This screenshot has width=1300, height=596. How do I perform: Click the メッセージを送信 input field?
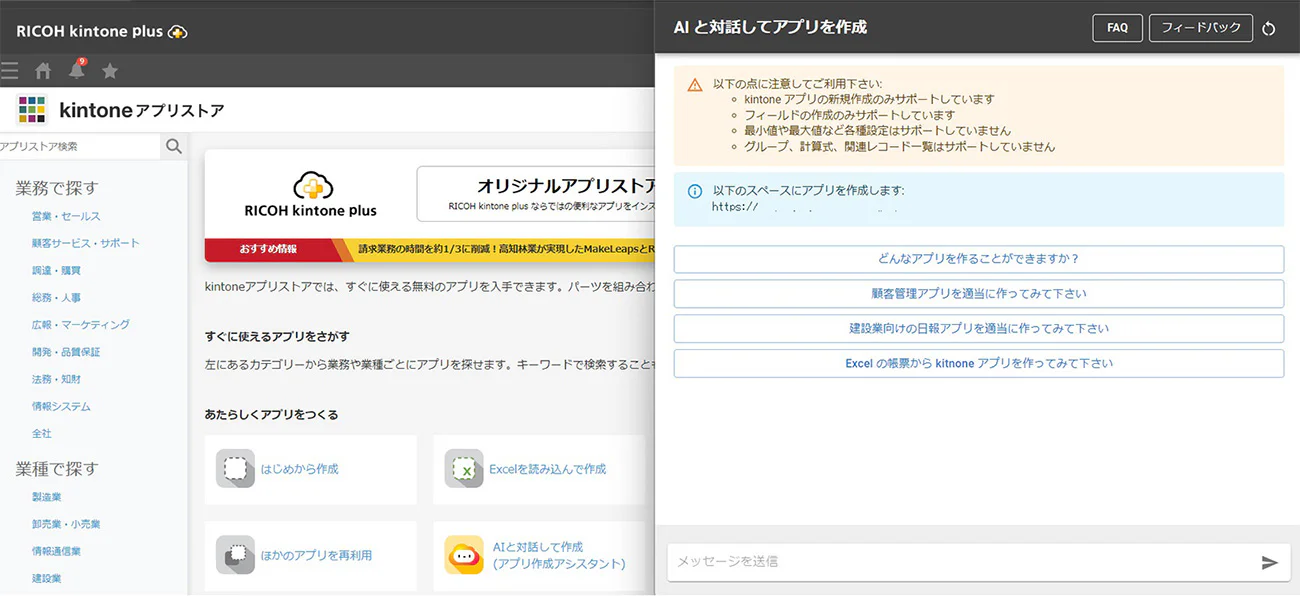pos(960,562)
